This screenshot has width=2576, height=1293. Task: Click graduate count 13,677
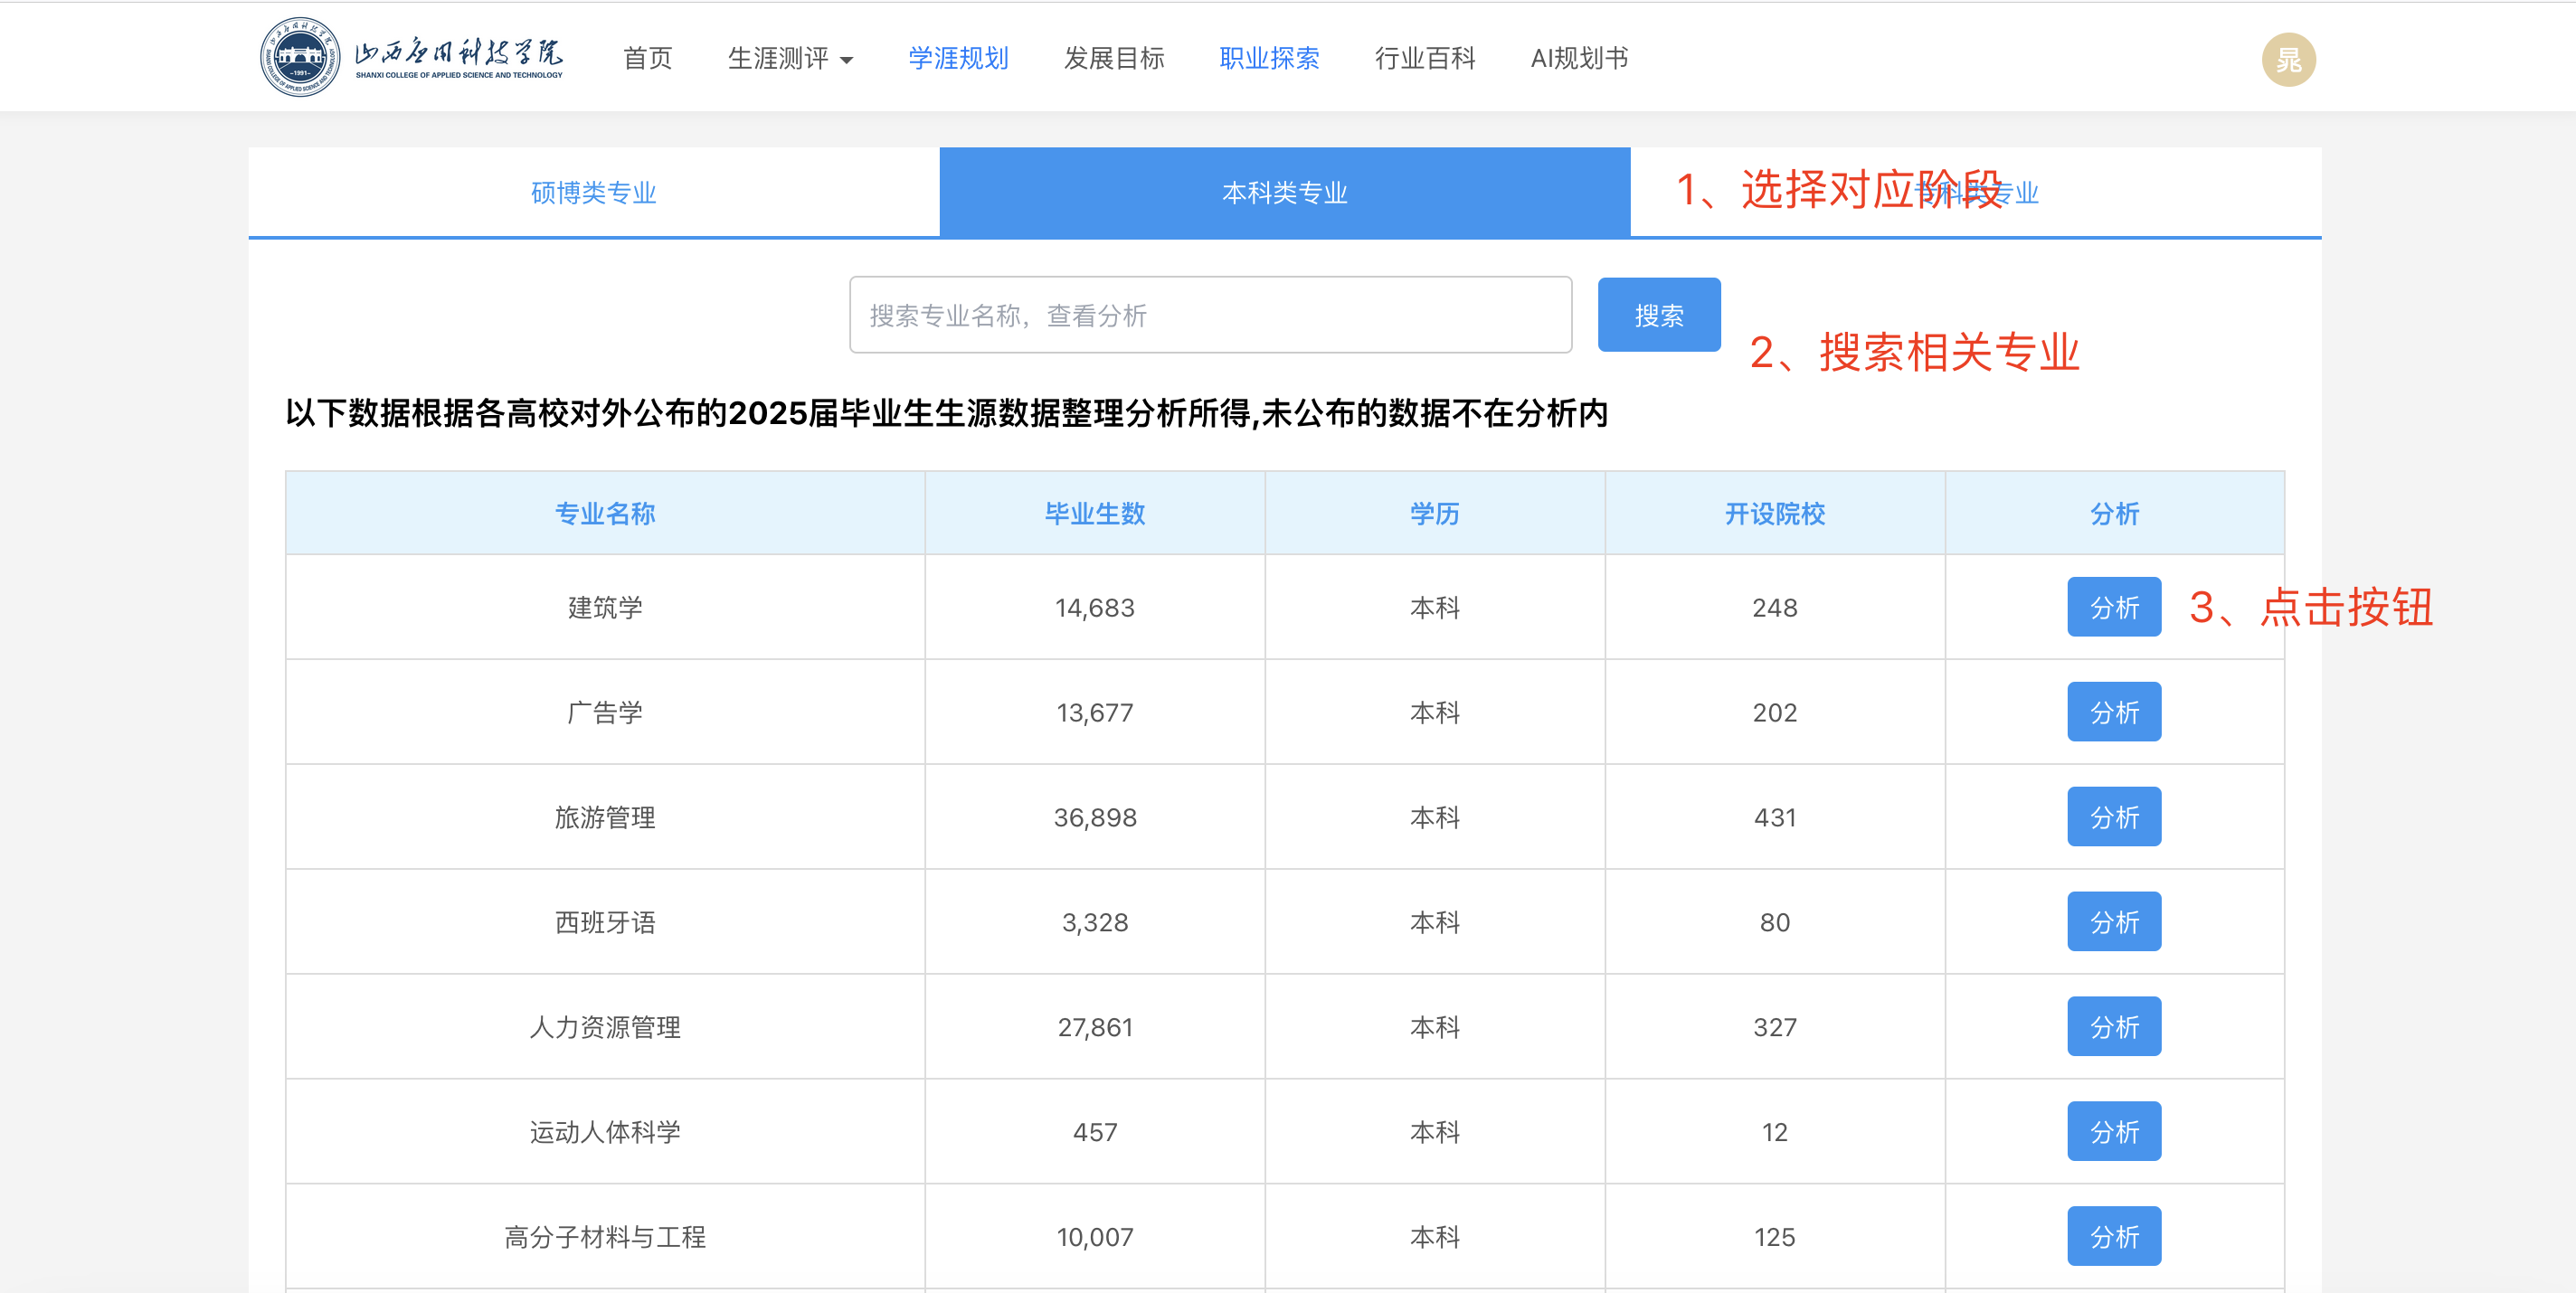pyautogui.click(x=1095, y=713)
